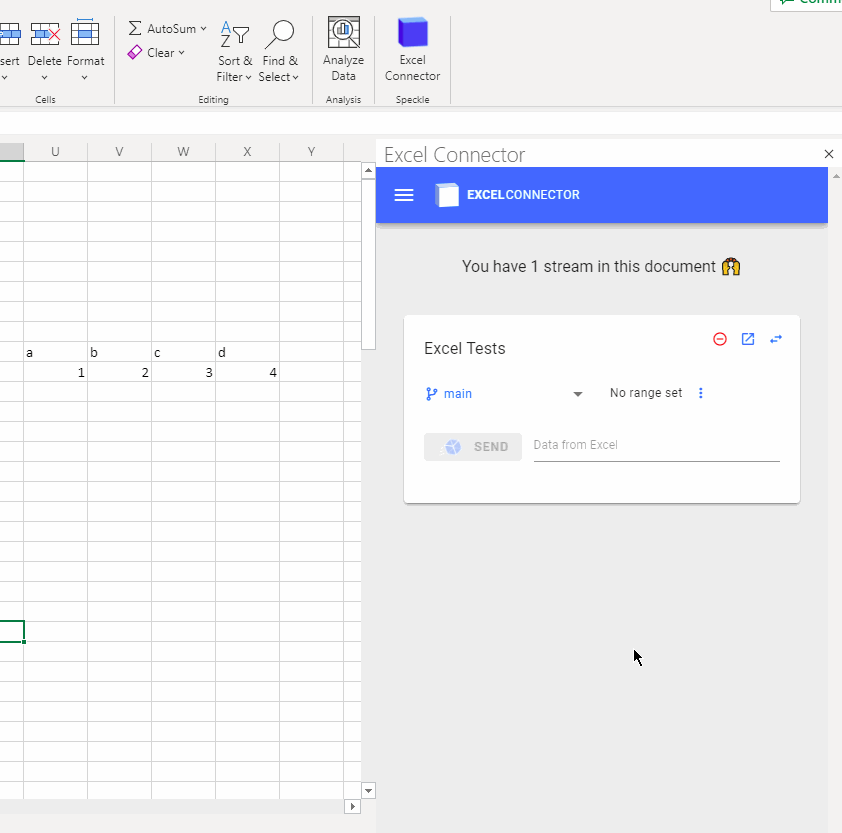Open Sort & Filter menu
The height and width of the screenshot is (833, 842).
pyautogui.click(x=235, y=51)
